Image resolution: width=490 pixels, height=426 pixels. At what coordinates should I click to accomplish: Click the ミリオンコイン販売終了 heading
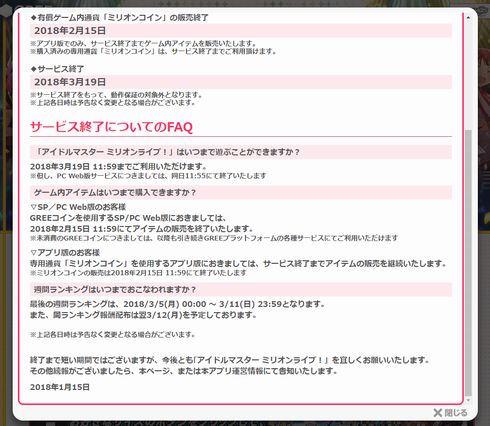coord(119,18)
